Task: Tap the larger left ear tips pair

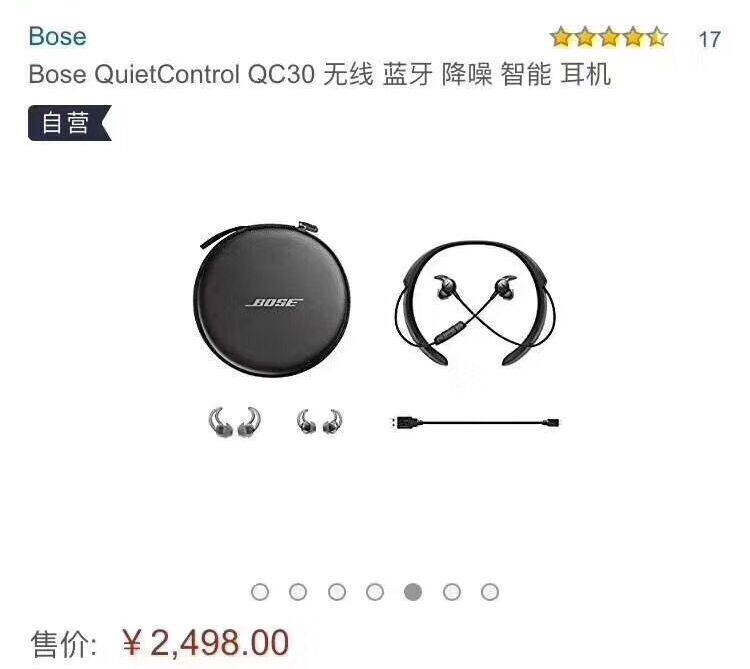Action: (234, 422)
